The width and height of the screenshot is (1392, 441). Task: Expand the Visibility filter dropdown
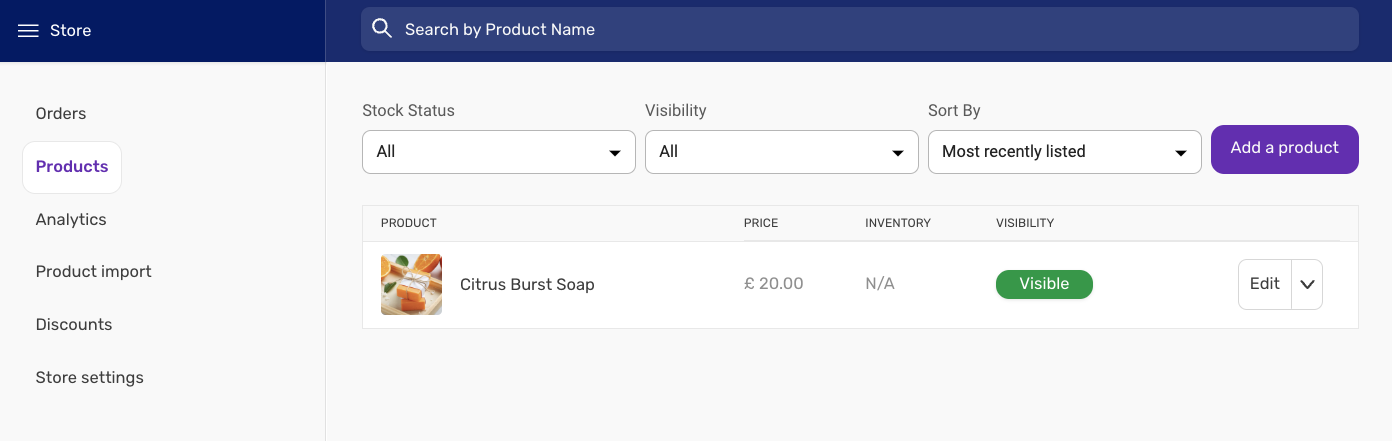pos(782,152)
